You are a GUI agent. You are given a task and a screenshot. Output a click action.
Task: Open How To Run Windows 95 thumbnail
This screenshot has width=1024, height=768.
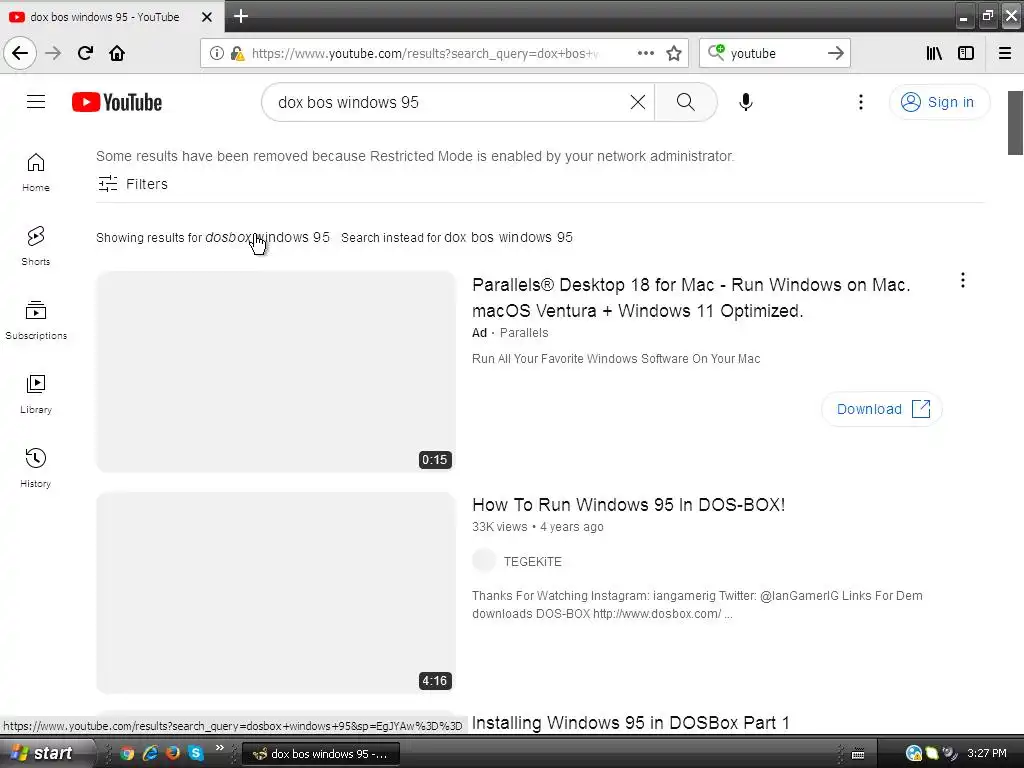coord(276,592)
